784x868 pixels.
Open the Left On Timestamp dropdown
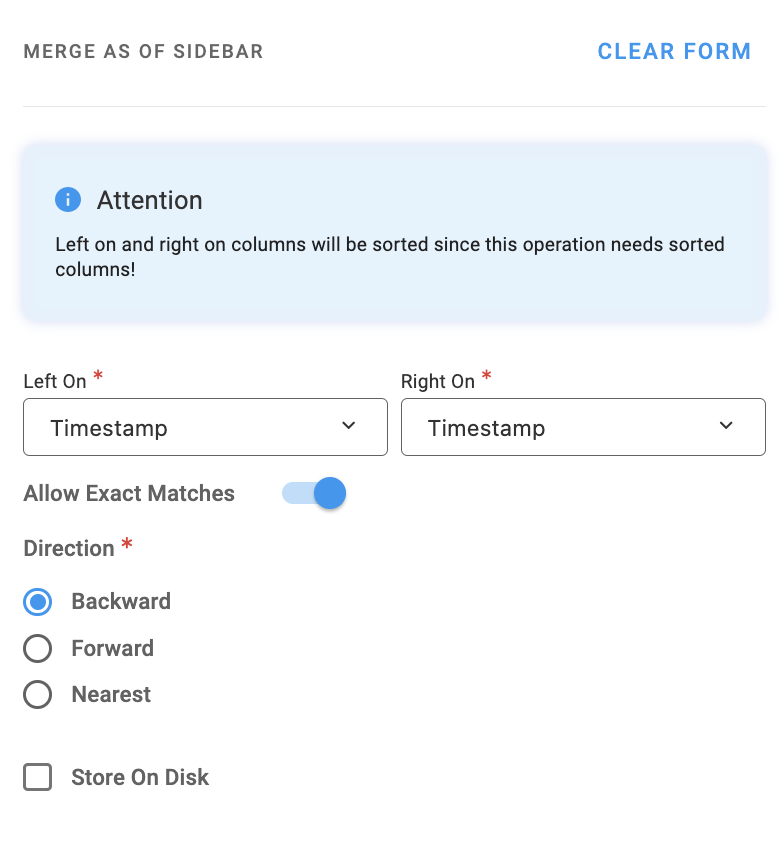coord(190,428)
